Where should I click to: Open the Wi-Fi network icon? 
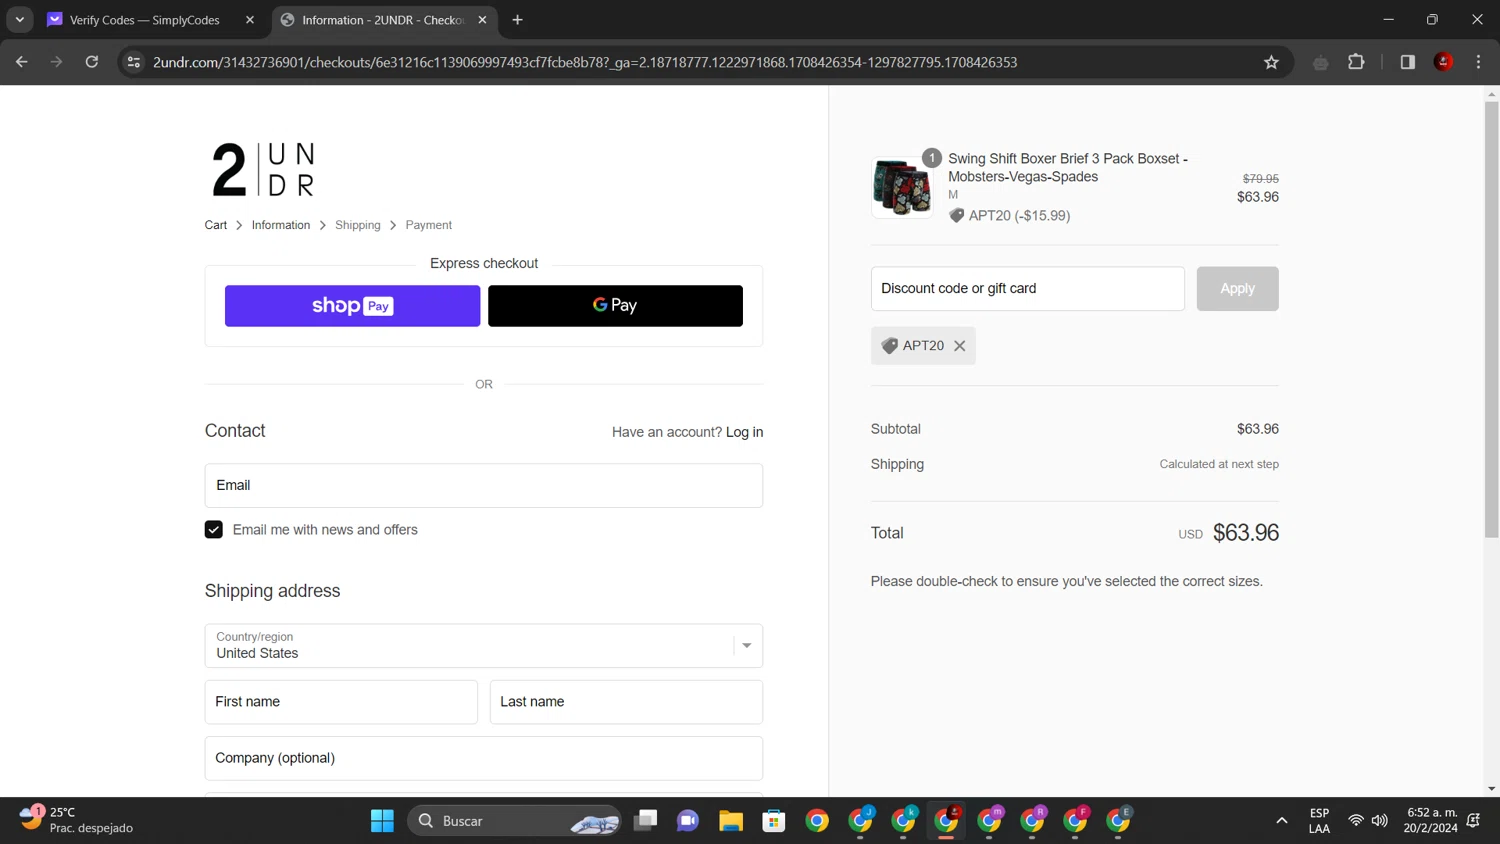click(1356, 821)
